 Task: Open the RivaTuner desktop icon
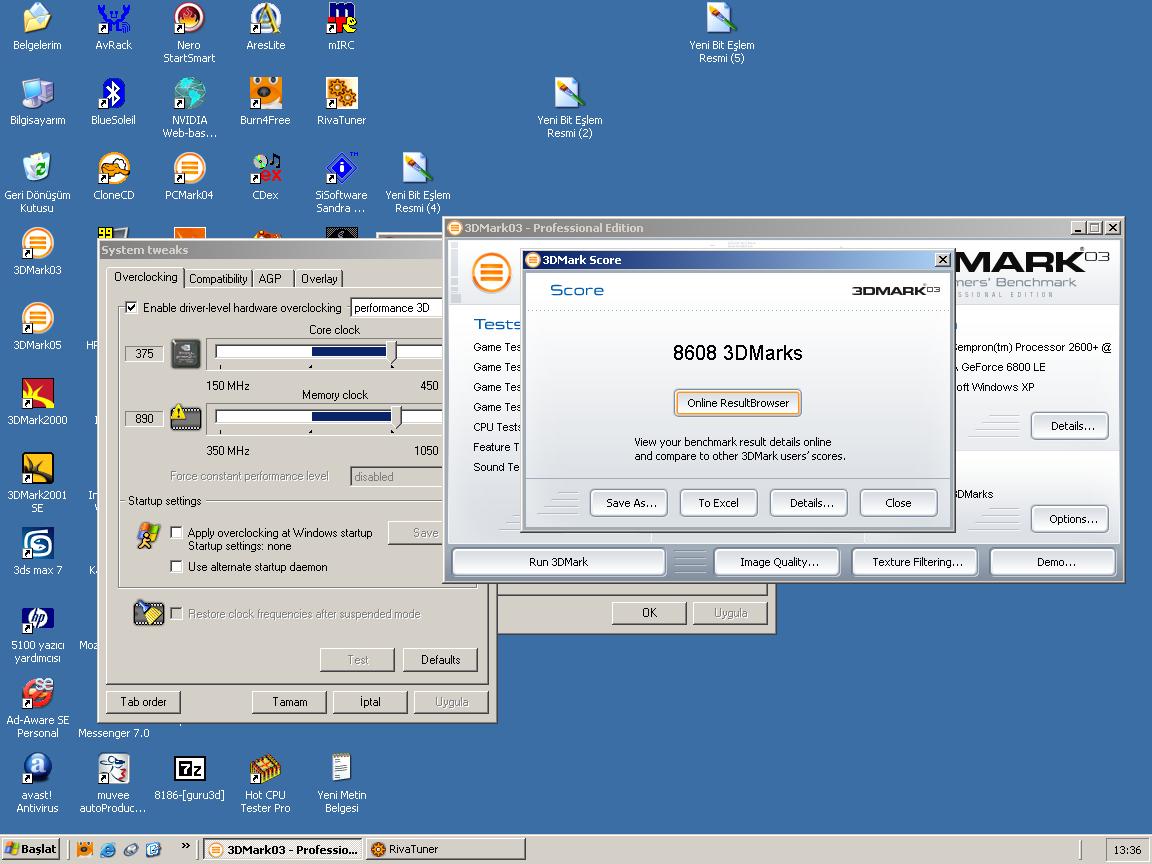(x=342, y=95)
